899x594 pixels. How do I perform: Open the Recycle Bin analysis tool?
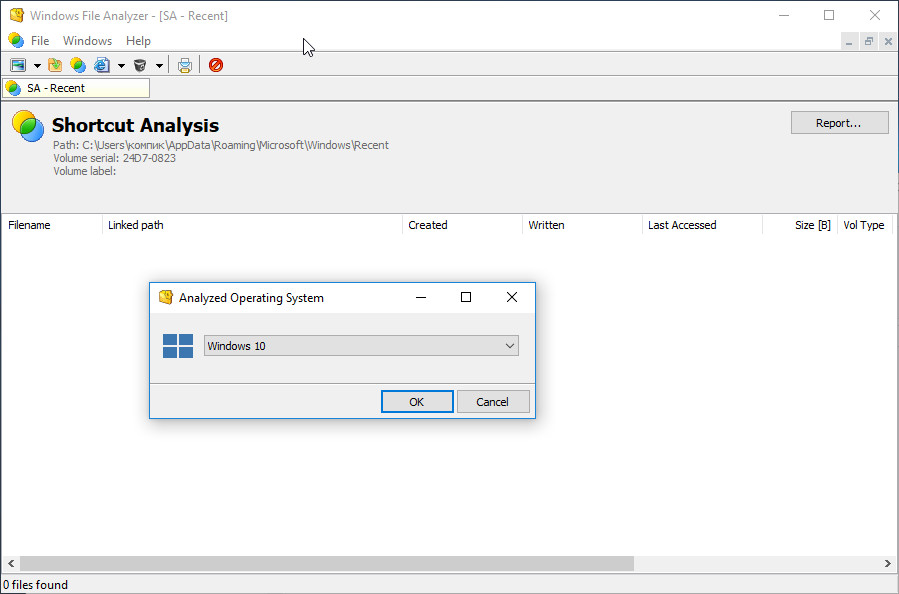point(140,65)
